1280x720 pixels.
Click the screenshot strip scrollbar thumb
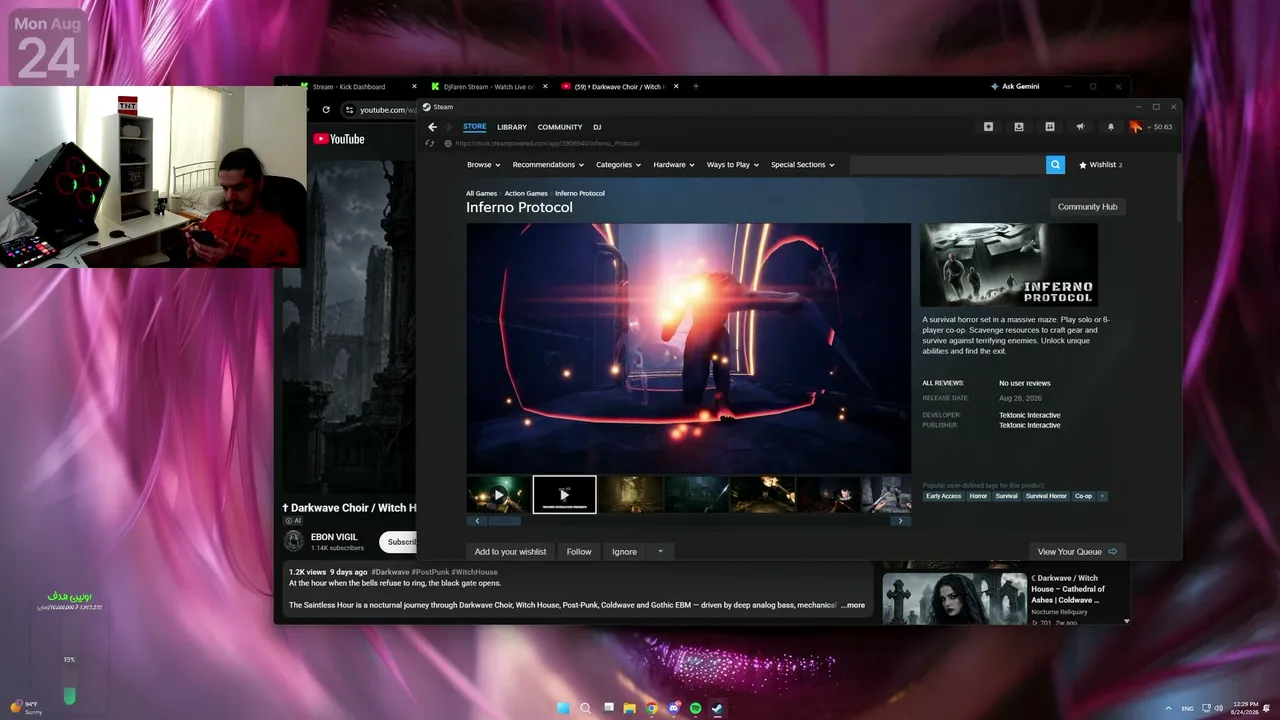[504, 521]
